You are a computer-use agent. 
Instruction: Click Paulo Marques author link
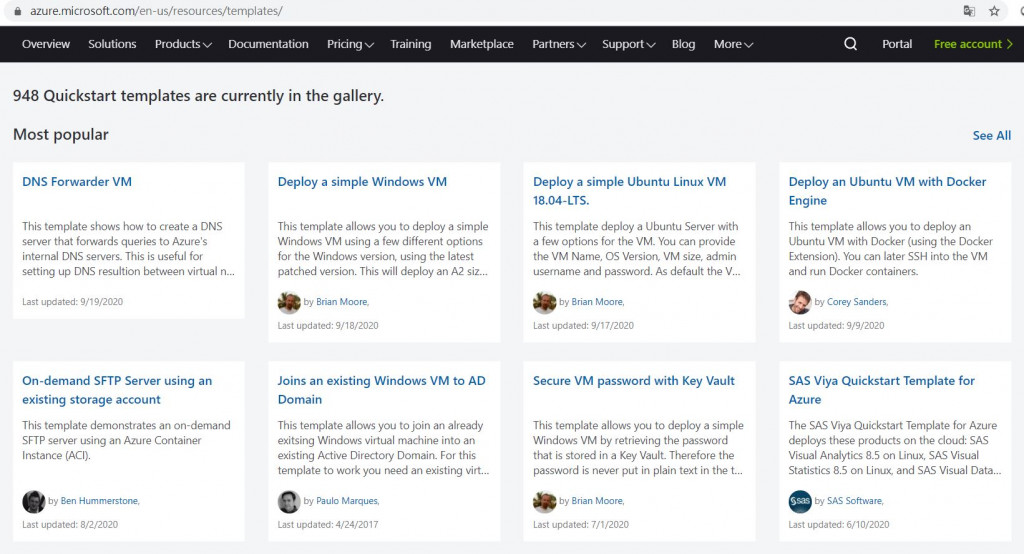pyautogui.click(x=347, y=500)
